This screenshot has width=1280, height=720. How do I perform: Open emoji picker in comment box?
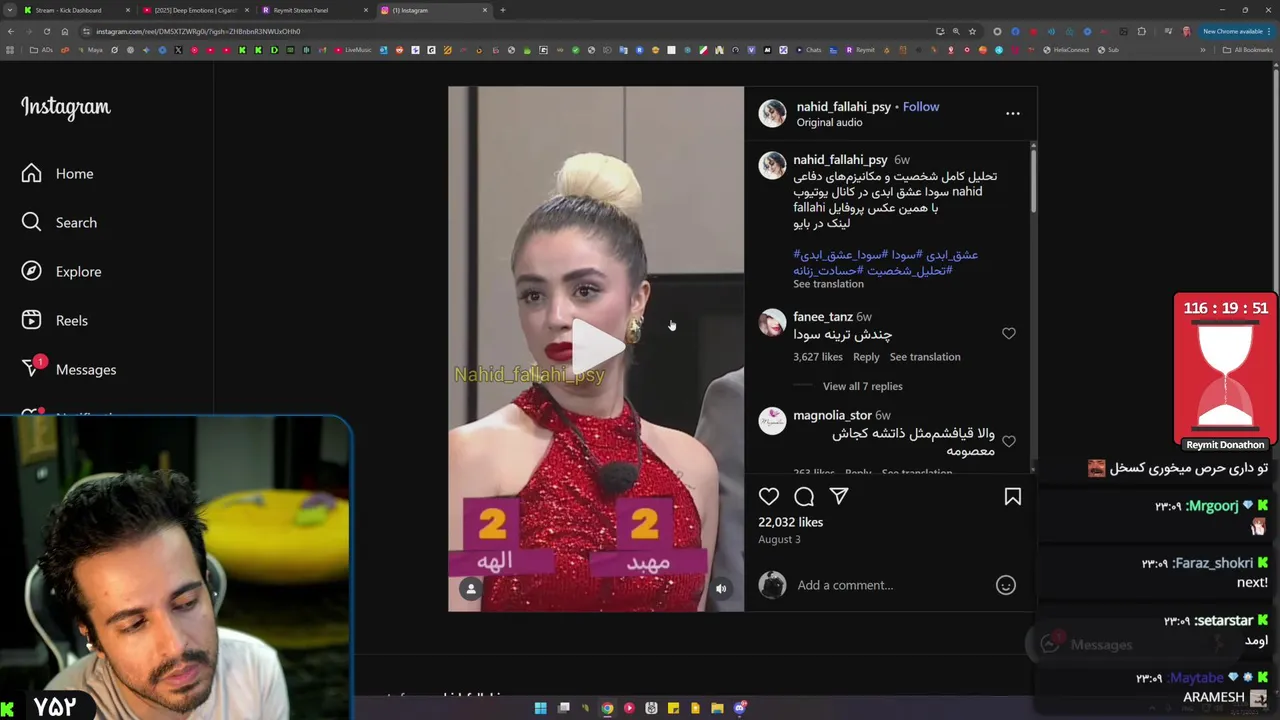[x=1006, y=586]
